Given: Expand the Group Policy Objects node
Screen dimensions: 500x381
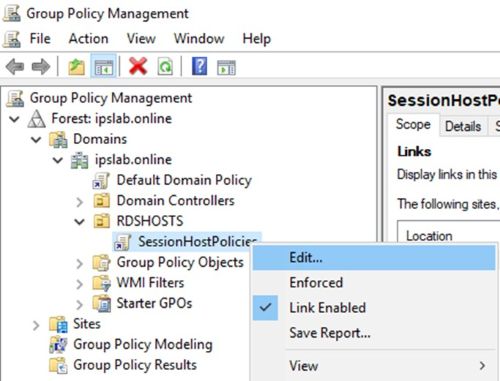Looking at the screenshot, I should pyautogui.click(x=79, y=263).
